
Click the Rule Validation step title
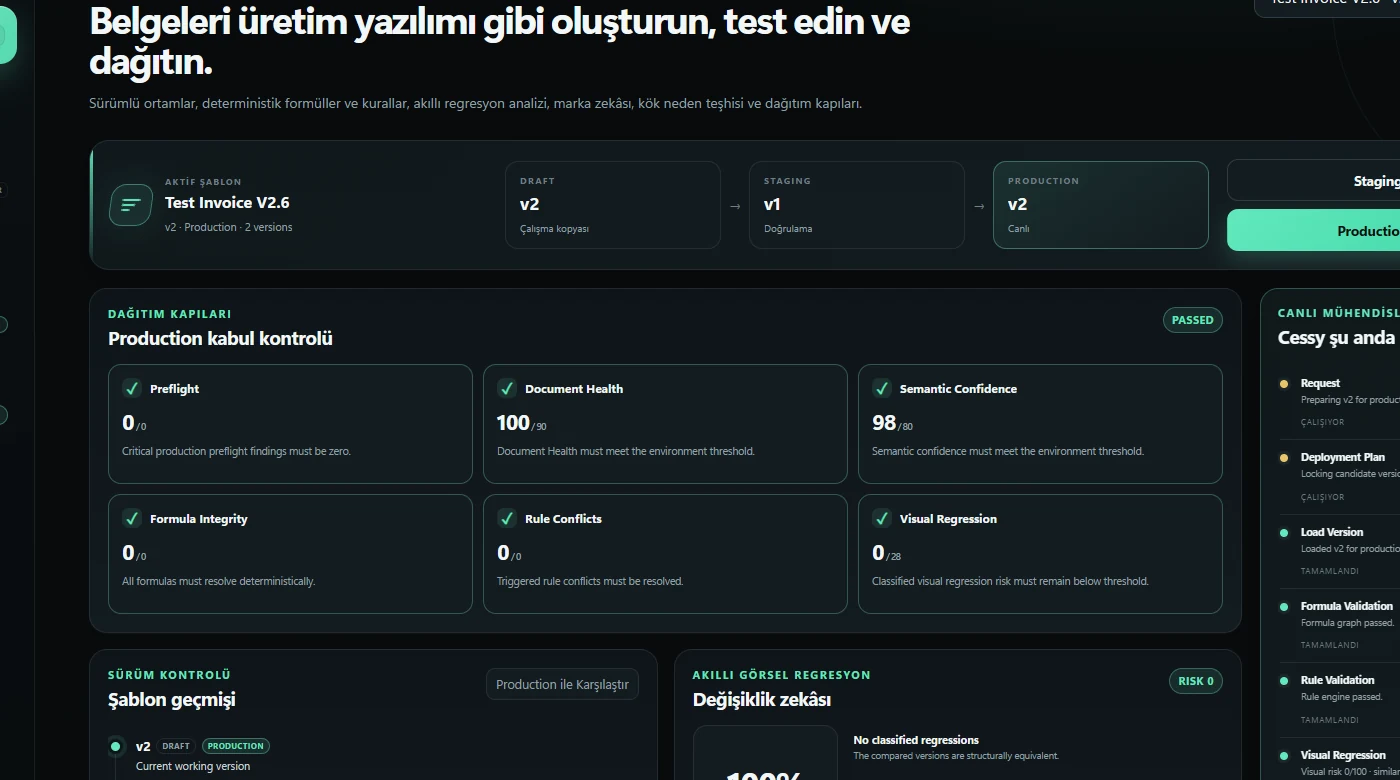coord(1338,680)
